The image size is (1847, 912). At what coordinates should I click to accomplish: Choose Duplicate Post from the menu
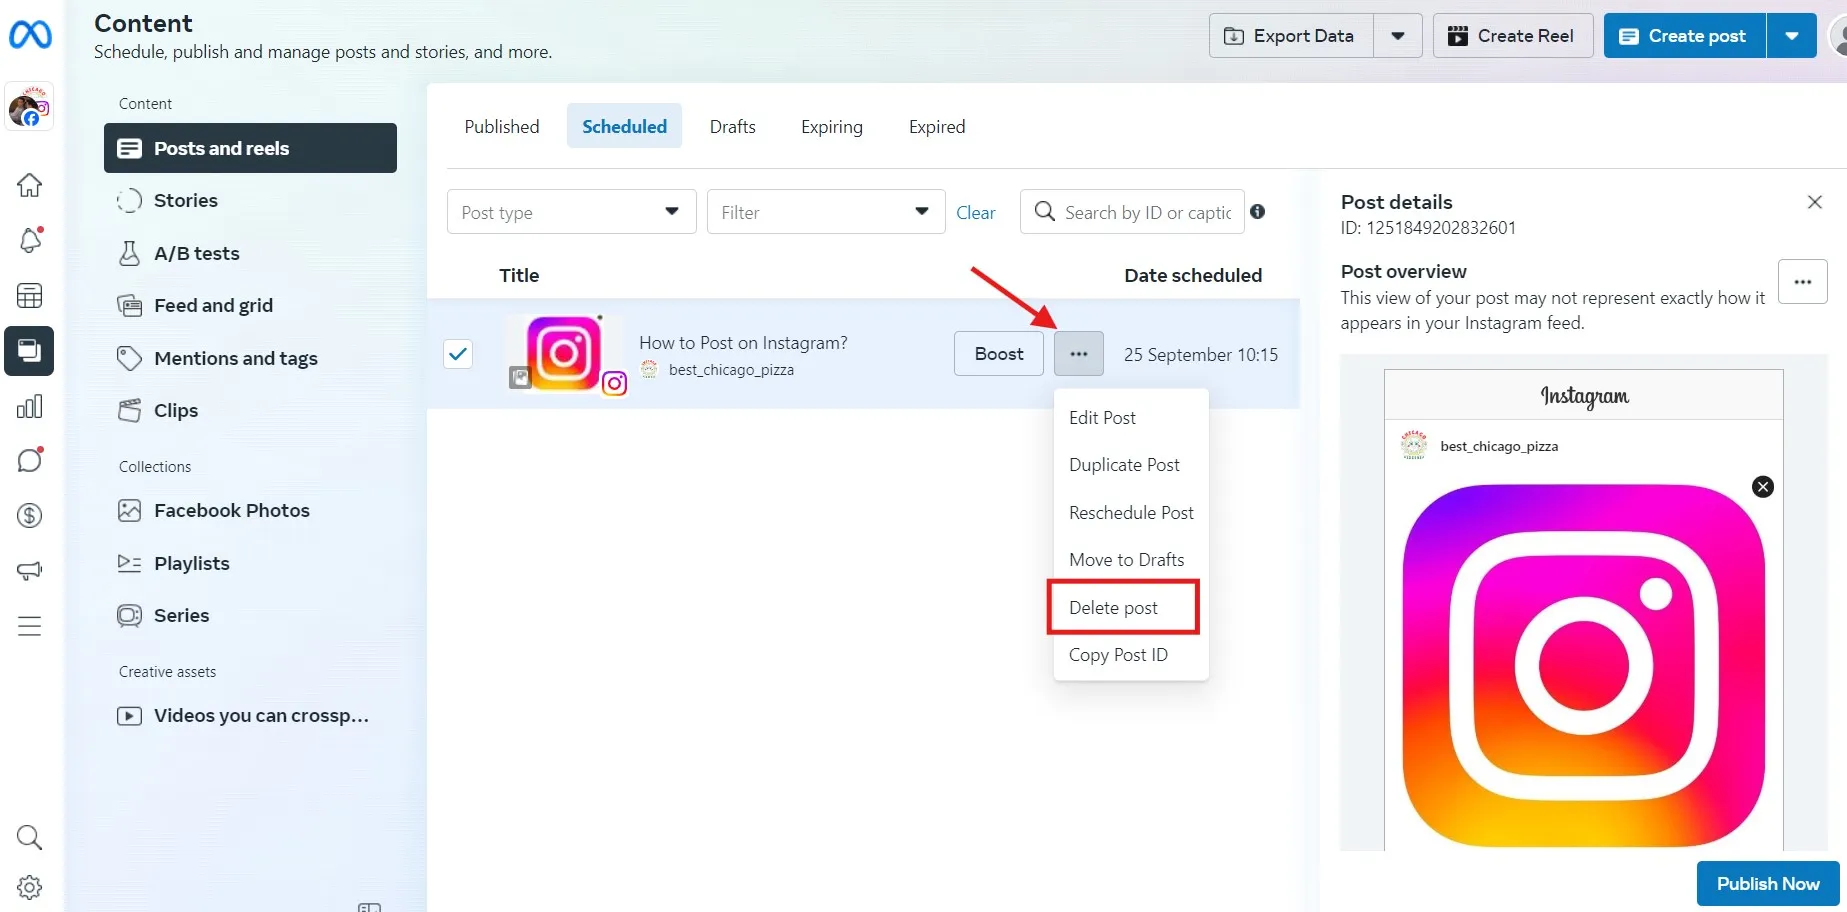[x=1131, y=465]
